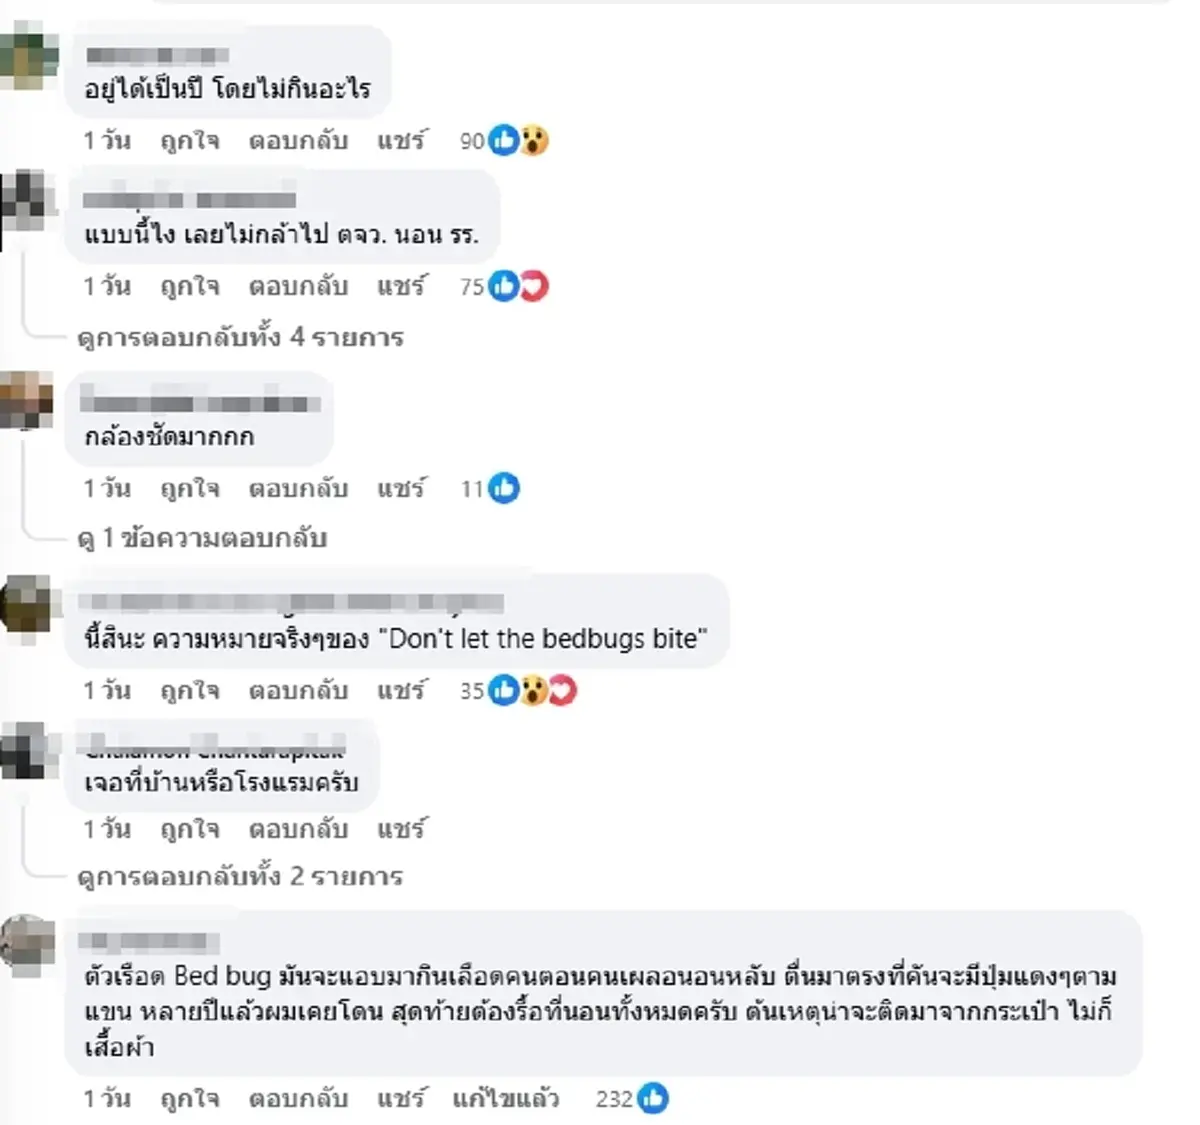The height and width of the screenshot is (1125, 1200).
Task: Open the 1 วัน timestamp of the first comment
Action: coord(106,140)
